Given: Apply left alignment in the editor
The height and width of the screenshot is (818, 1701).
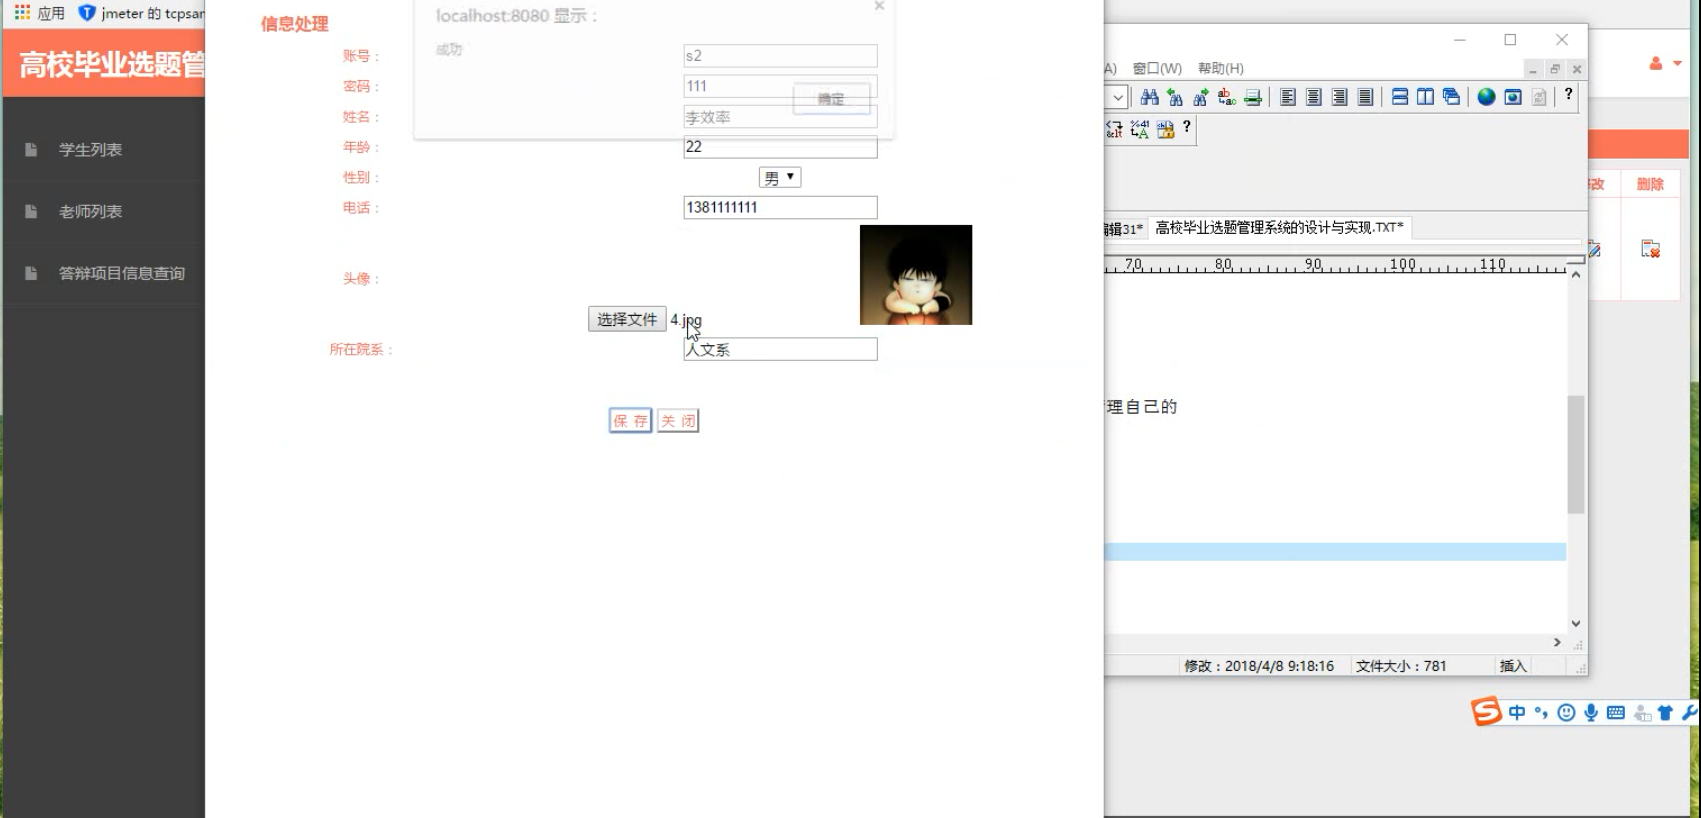Looking at the screenshot, I should (x=1288, y=97).
